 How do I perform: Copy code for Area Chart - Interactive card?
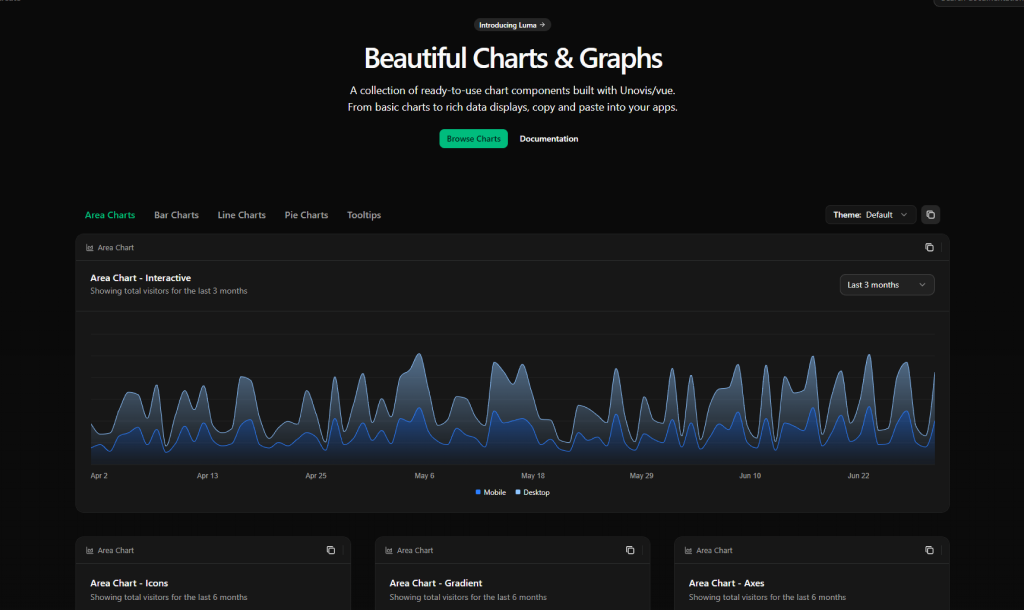coord(929,247)
